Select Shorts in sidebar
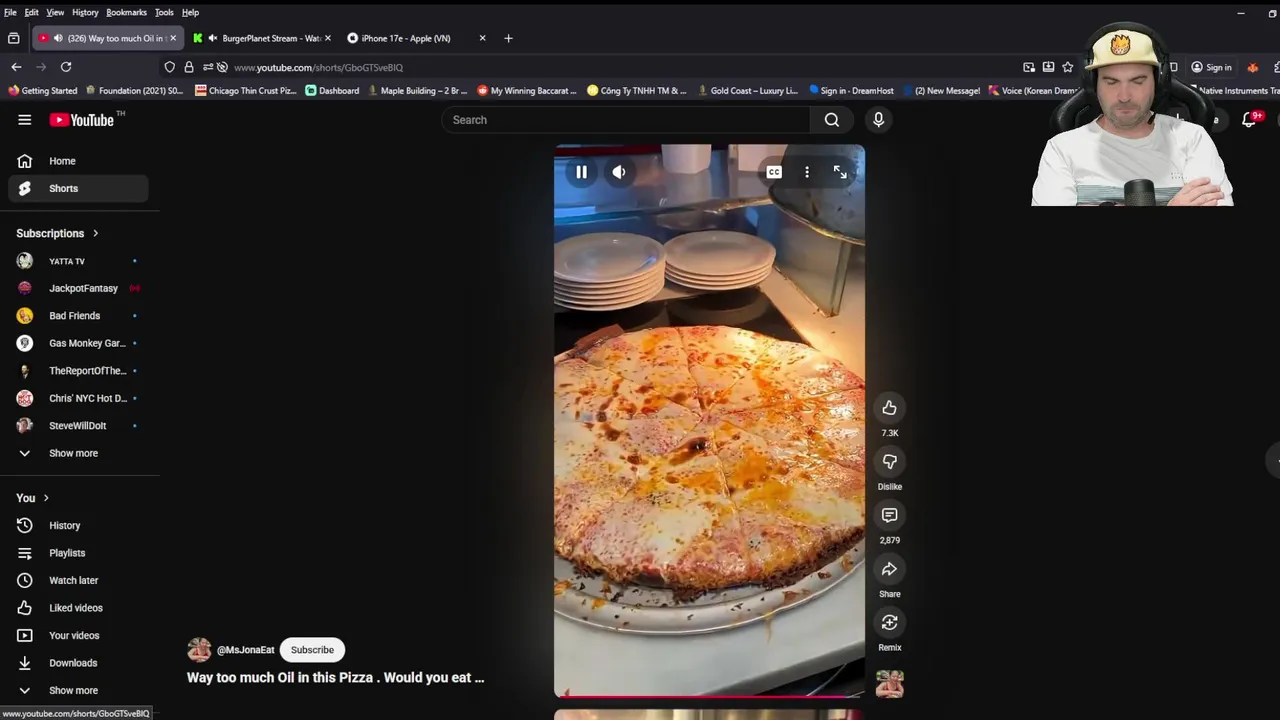This screenshot has width=1280, height=720. coord(78,188)
